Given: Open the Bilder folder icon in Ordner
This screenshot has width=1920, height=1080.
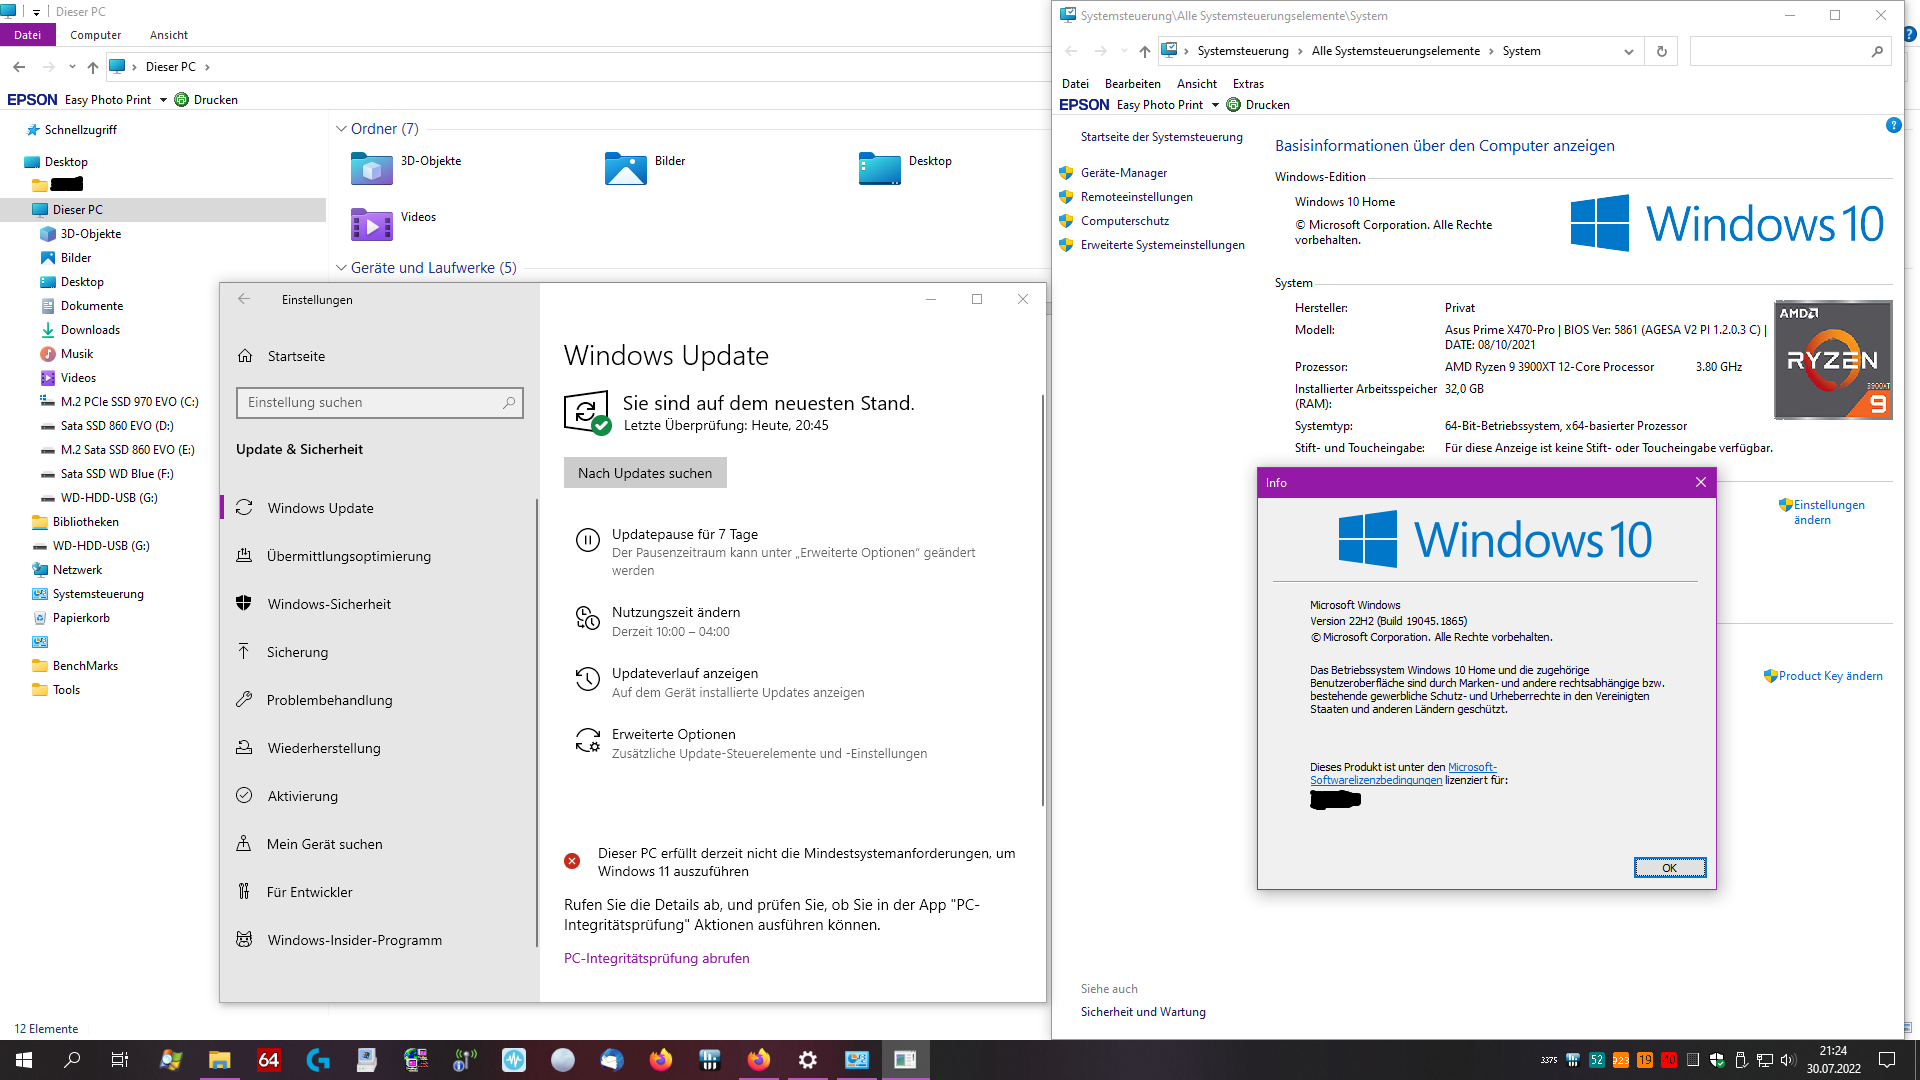Looking at the screenshot, I should point(626,168).
